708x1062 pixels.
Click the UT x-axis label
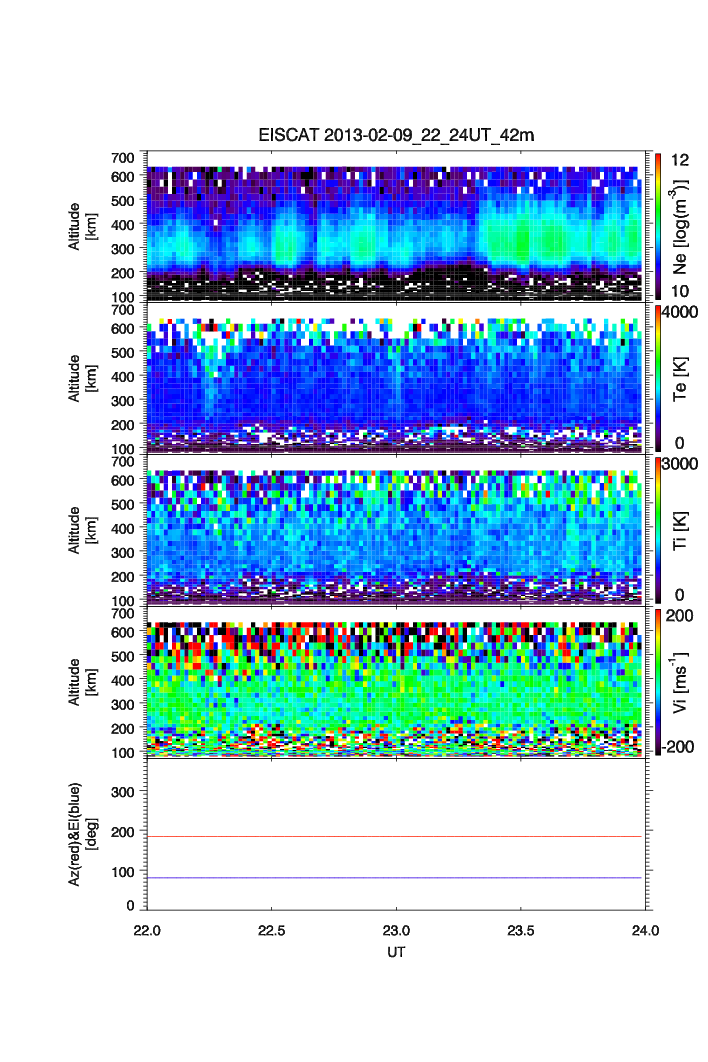coord(396,952)
